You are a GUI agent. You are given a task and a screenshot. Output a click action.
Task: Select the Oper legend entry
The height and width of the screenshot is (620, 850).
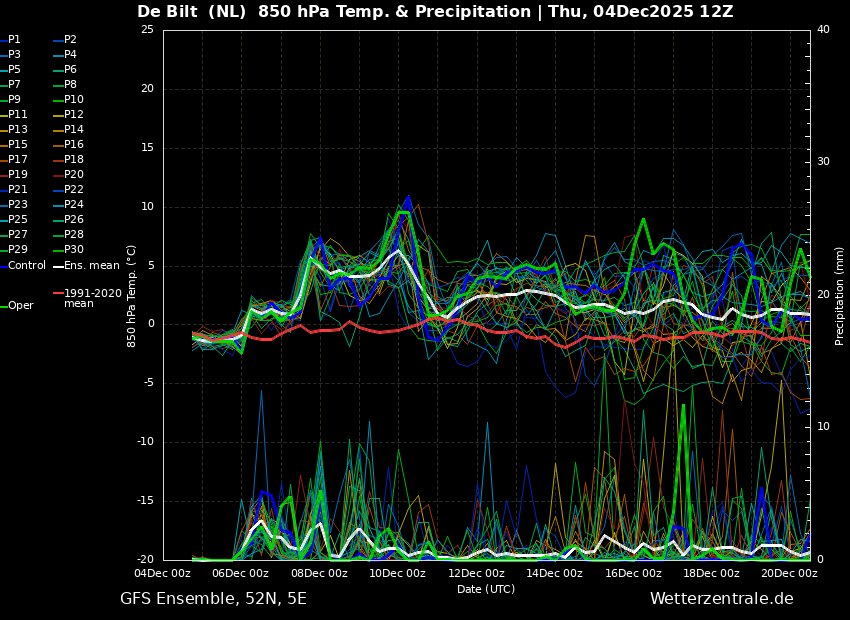(x=17, y=306)
